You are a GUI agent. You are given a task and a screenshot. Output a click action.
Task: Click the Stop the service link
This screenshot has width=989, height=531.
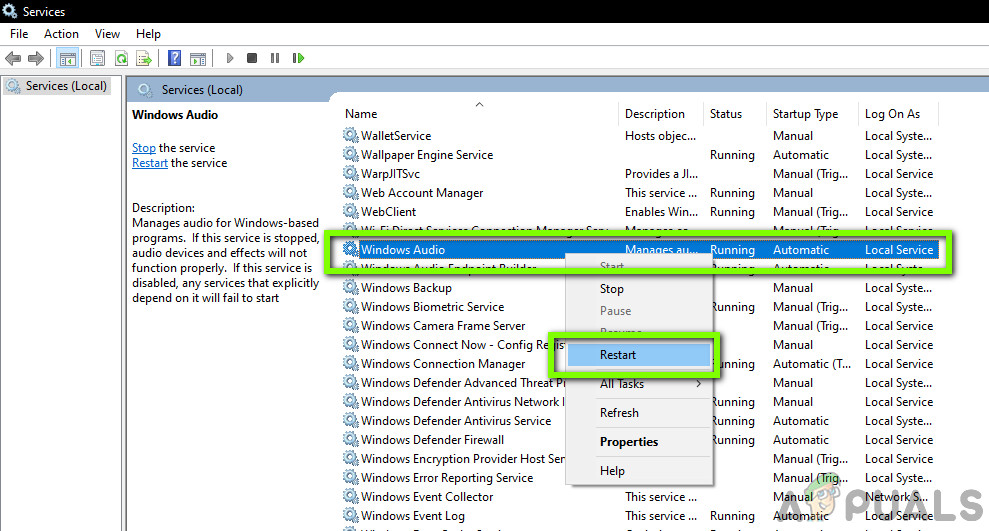pos(144,148)
